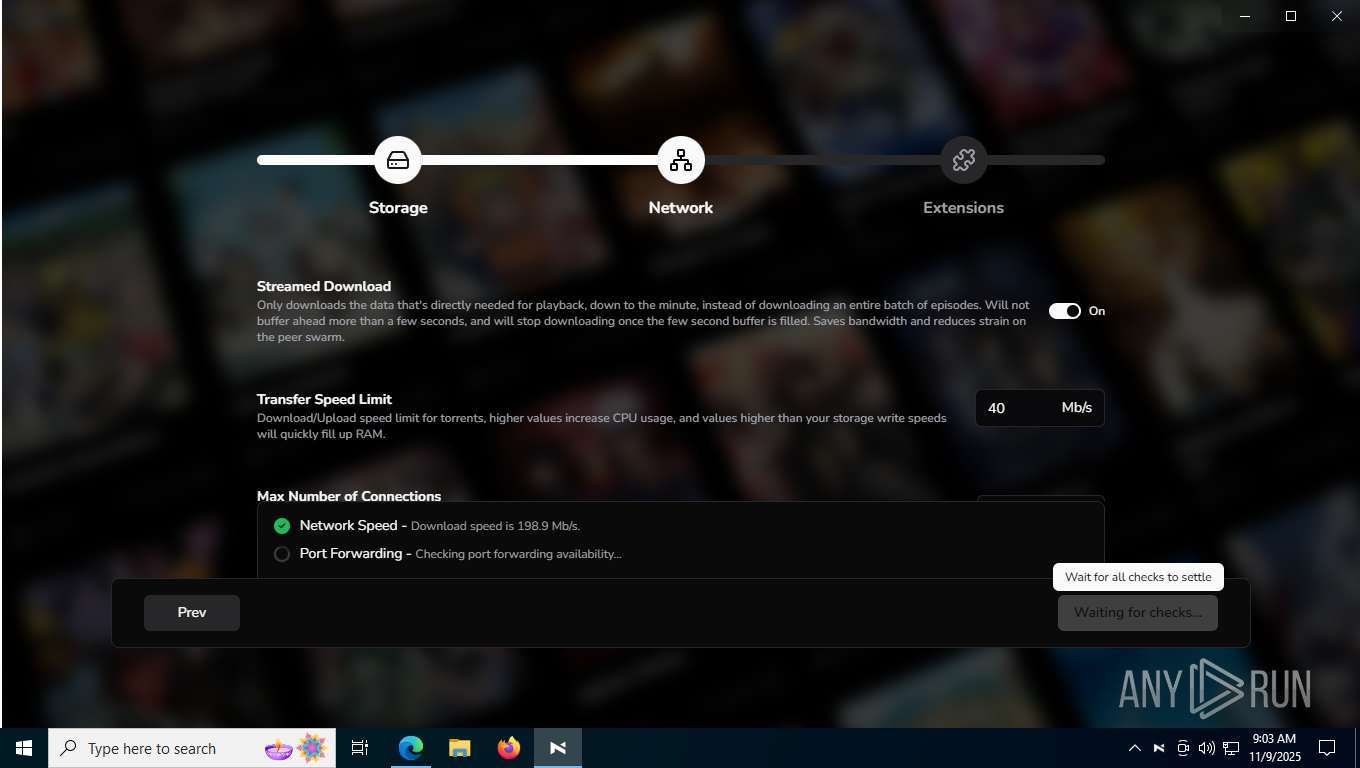1360x768 pixels.
Task: Click the camera meet-now tray icon
Action: coord(1183,748)
